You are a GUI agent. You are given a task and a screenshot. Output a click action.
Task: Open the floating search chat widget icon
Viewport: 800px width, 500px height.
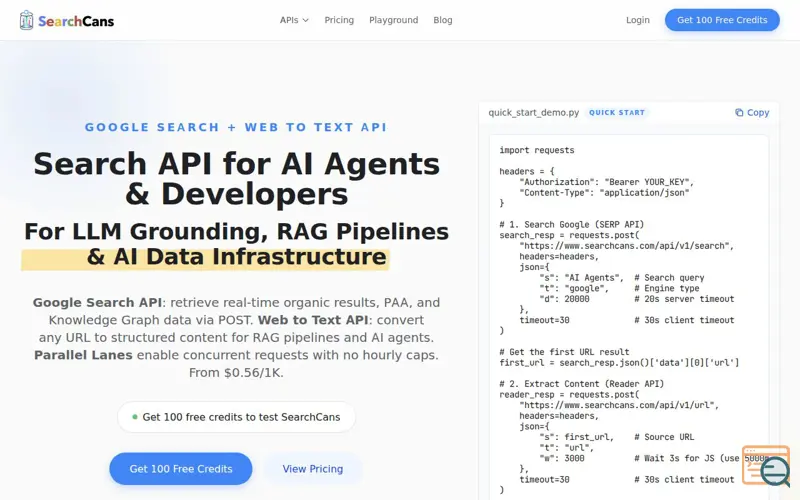coord(766,466)
